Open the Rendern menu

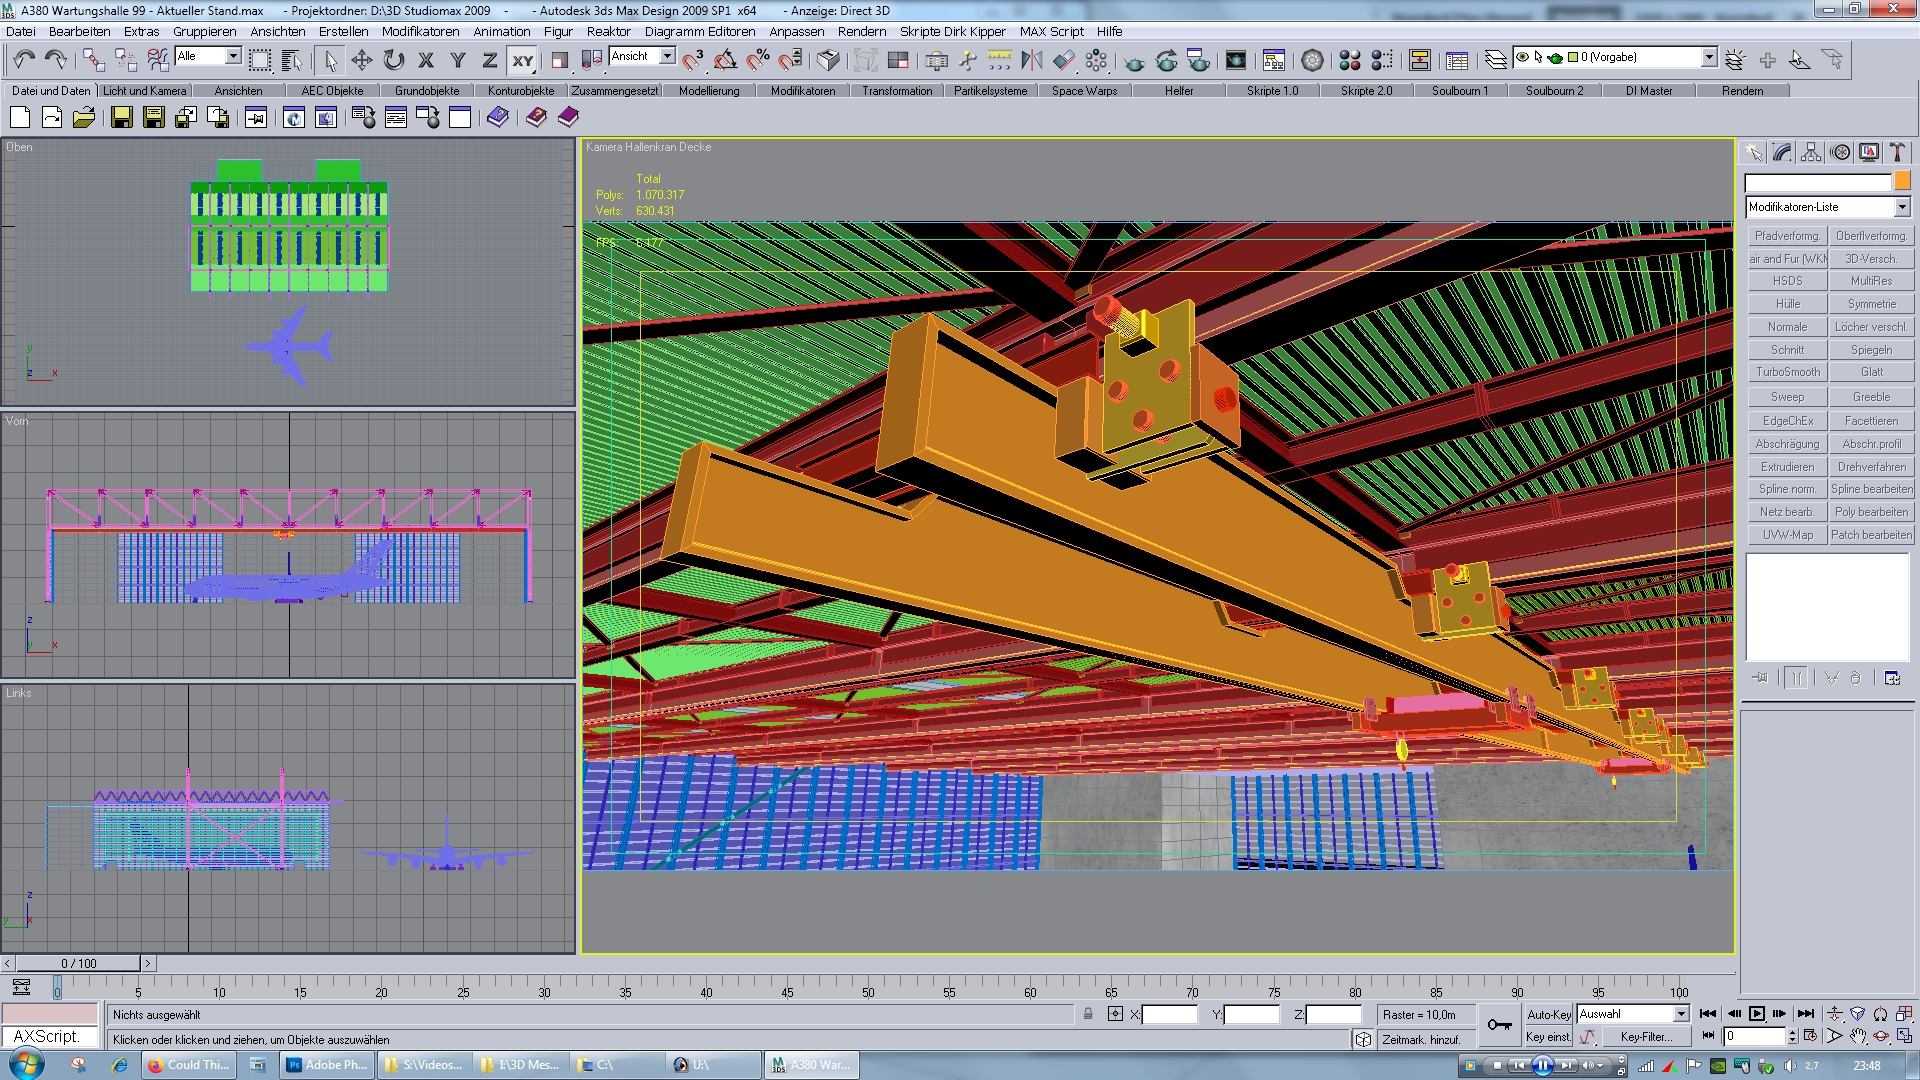[861, 31]
